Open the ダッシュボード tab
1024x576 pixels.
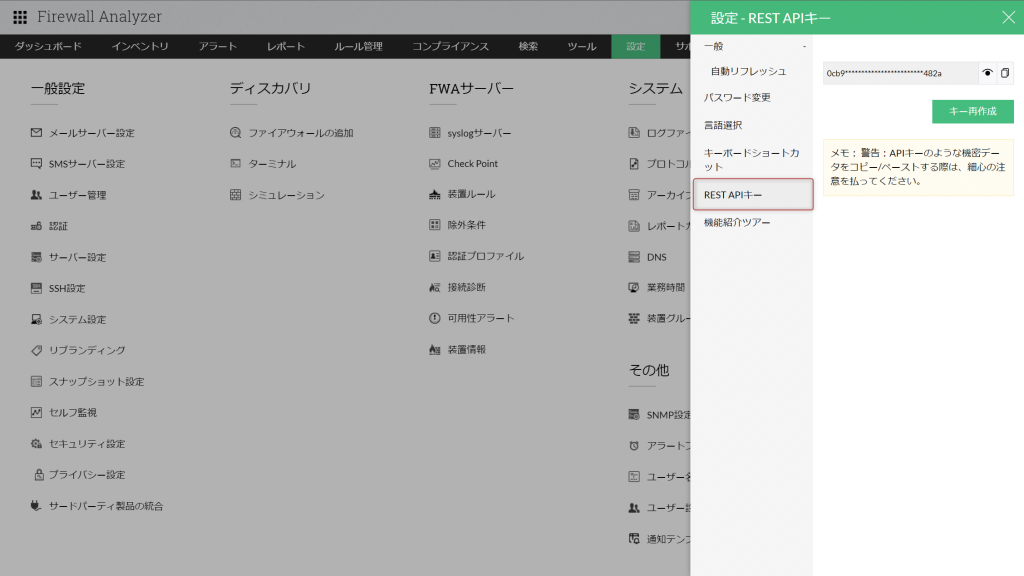pyautogui.click(x=48, y=46)
